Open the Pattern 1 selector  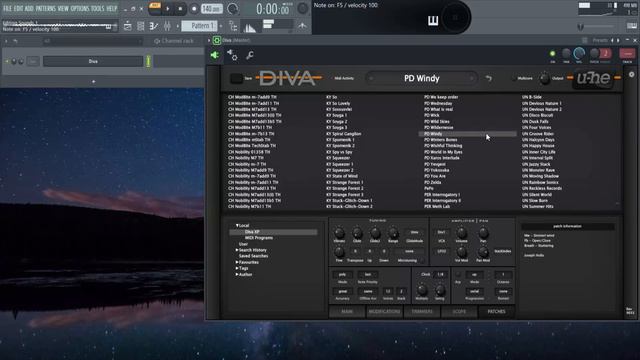[x=200, y=26]
